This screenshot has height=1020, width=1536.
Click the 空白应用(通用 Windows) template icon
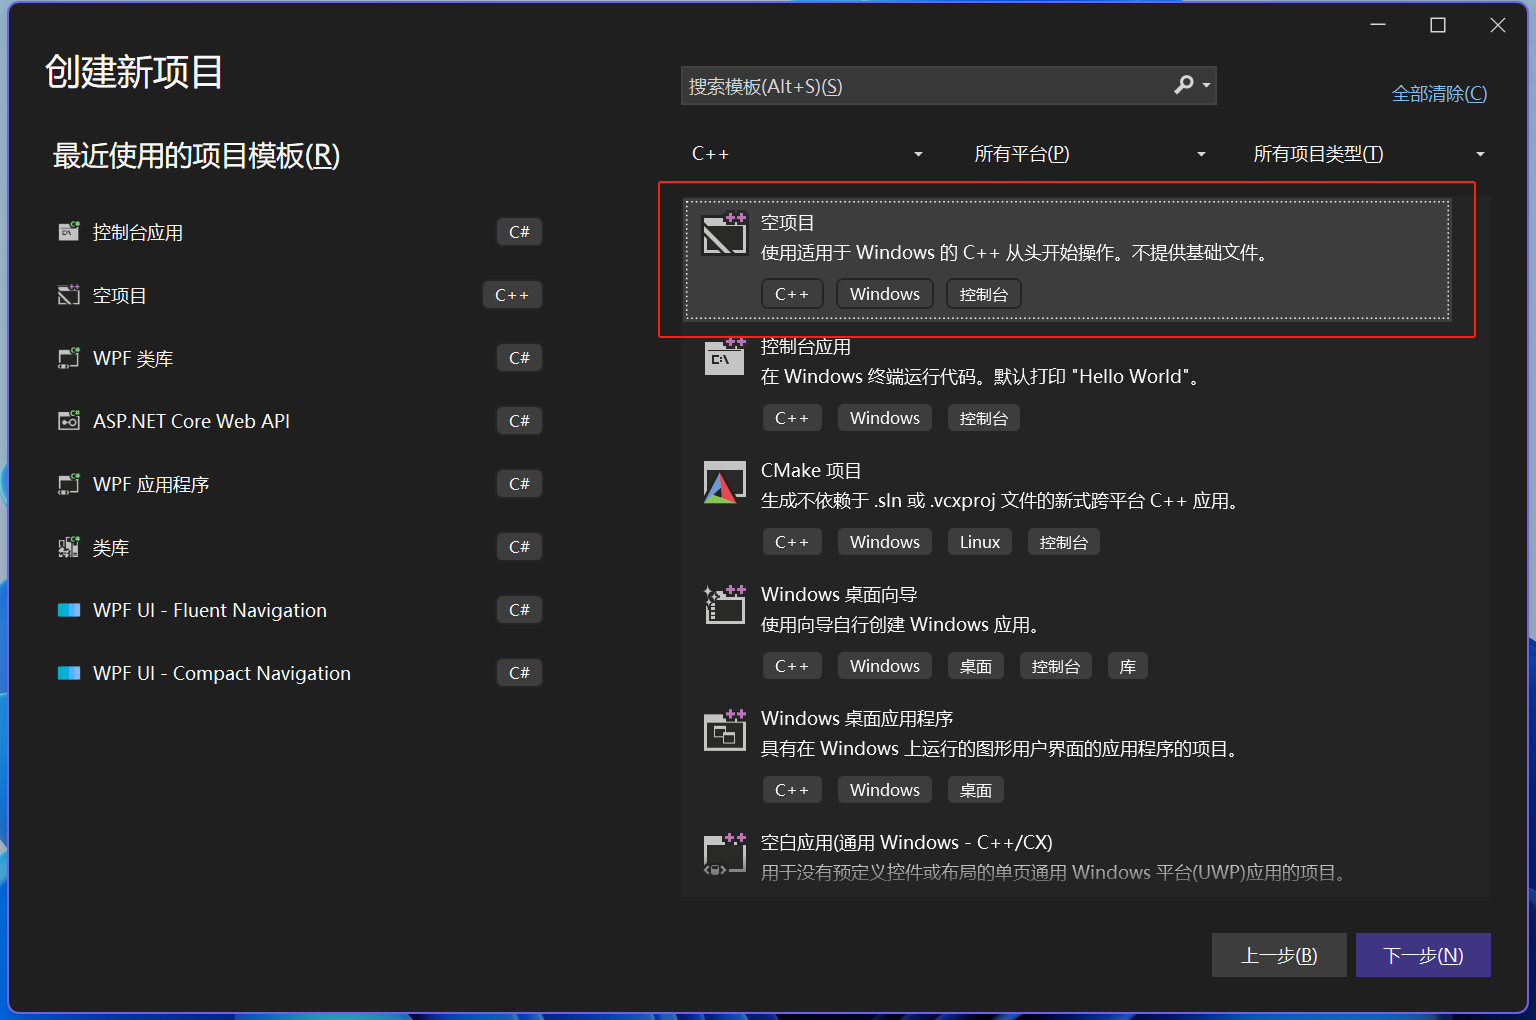[725, 854]
